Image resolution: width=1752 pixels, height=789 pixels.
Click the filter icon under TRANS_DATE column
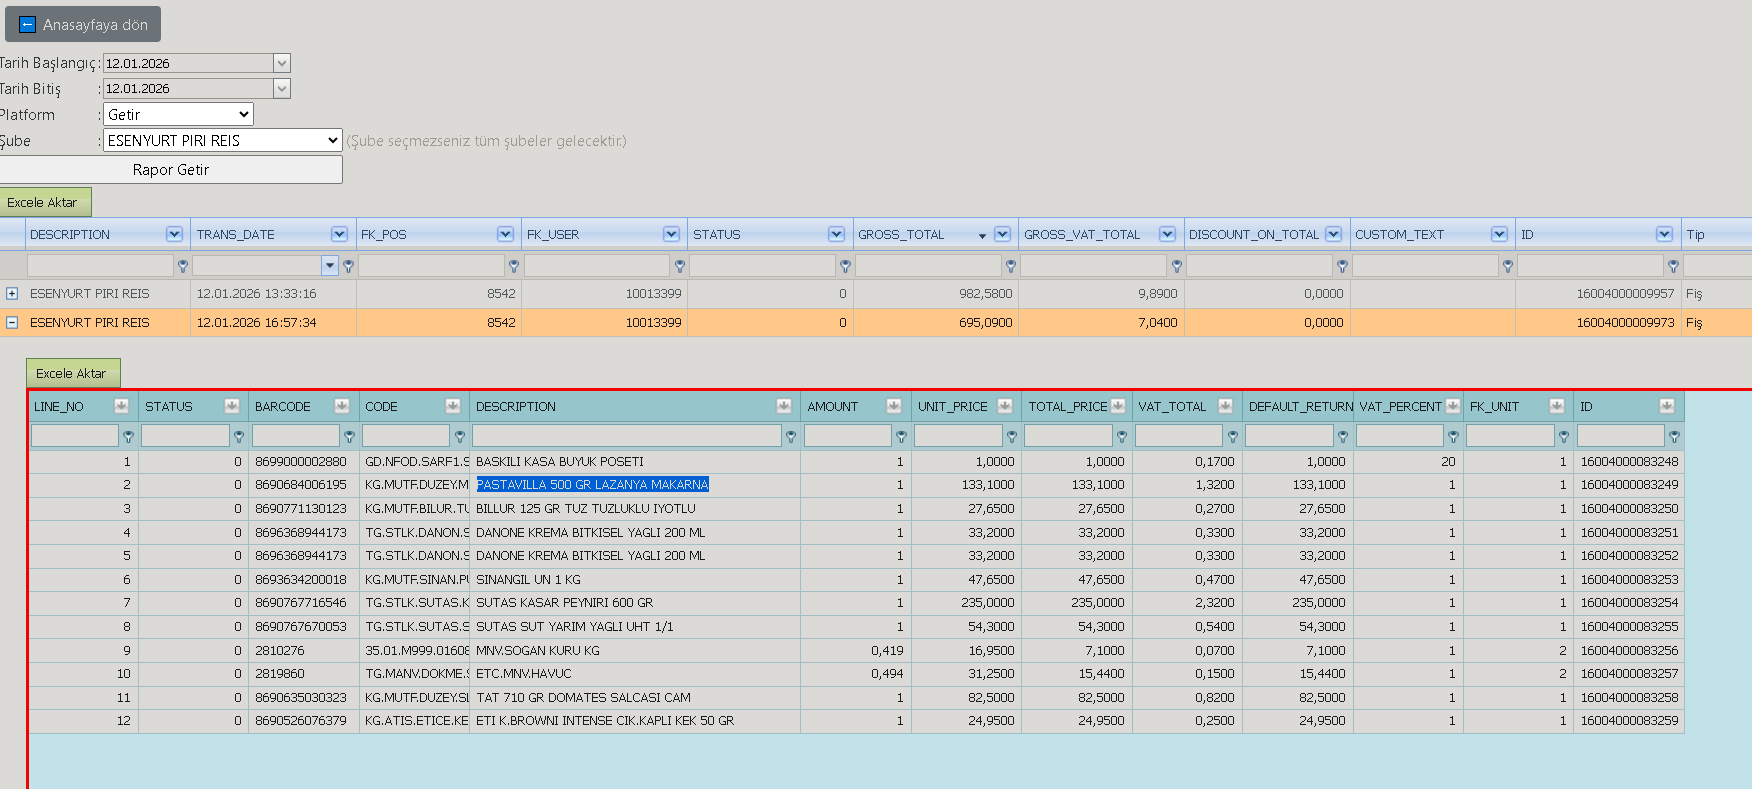349,266
